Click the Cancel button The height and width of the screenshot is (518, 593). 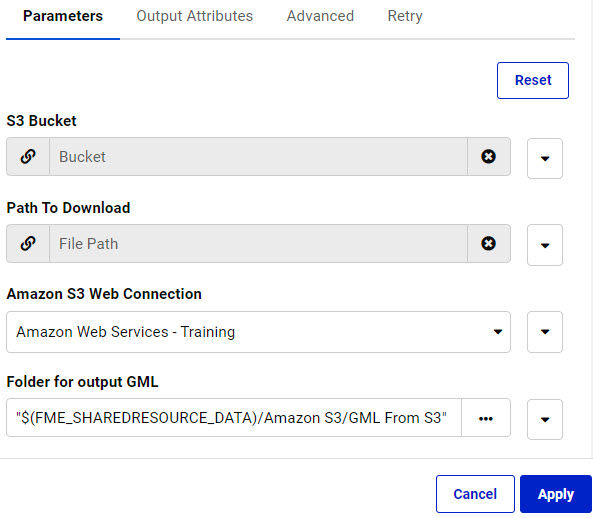point(475,494)
